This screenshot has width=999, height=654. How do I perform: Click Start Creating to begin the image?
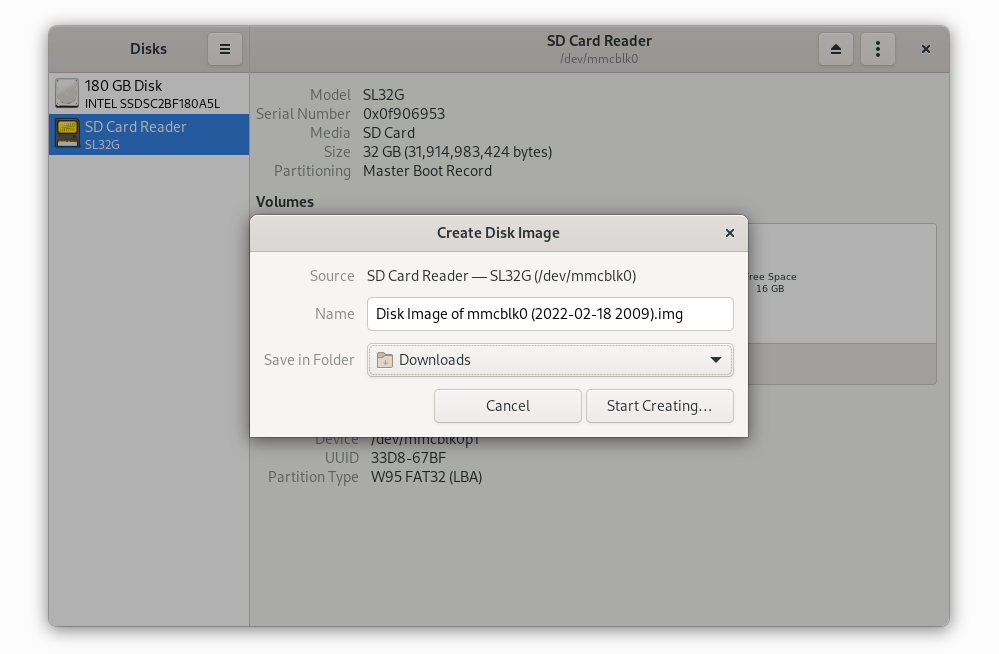(x=659, y=405)
